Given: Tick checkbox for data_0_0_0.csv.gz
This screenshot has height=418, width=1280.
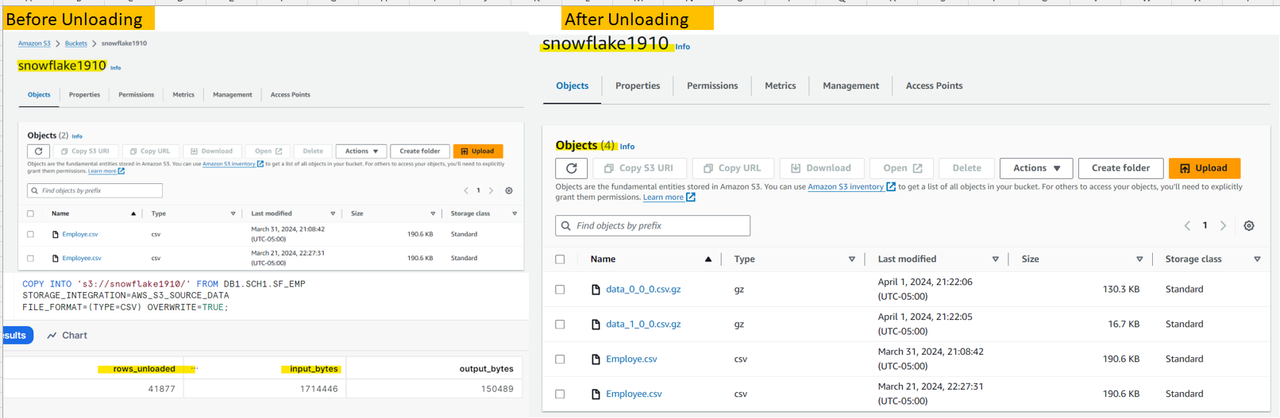Looking at the screenshot, I should (x=560, y=290).
